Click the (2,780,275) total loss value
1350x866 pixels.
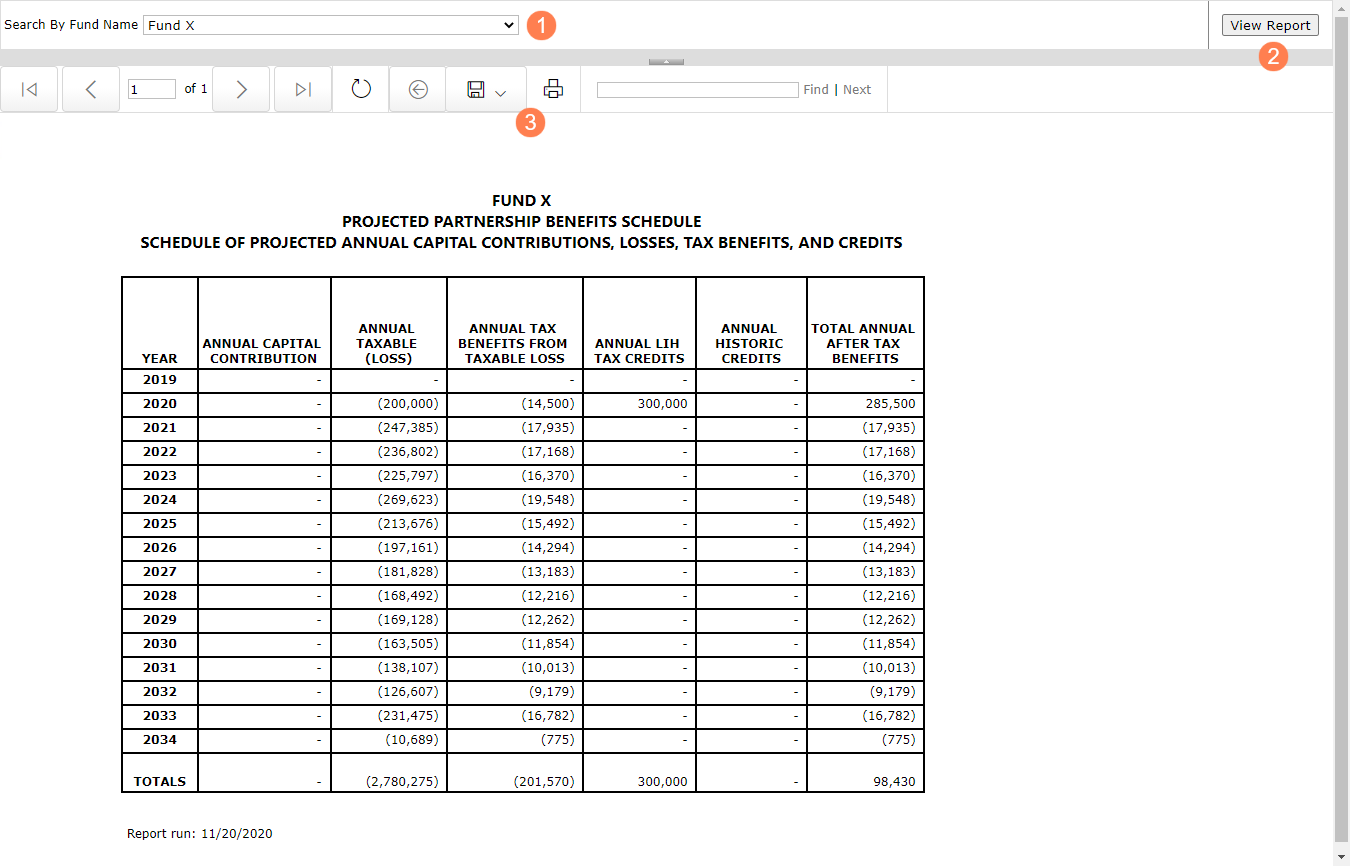[x=402, y=782]
